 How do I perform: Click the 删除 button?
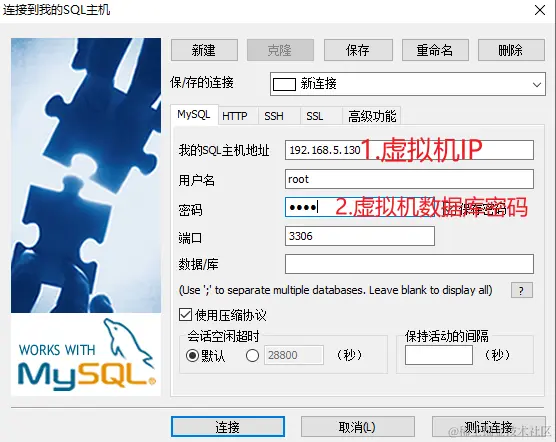tap(511, 50)
